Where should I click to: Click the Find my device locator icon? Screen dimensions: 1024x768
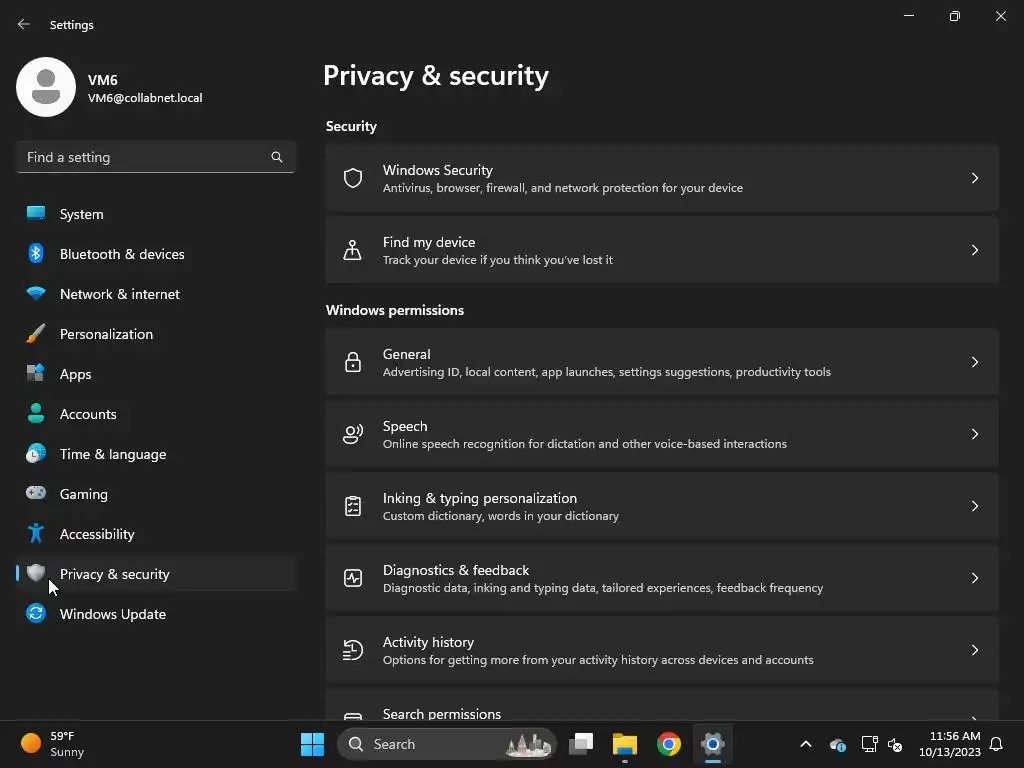pos(353,249)
